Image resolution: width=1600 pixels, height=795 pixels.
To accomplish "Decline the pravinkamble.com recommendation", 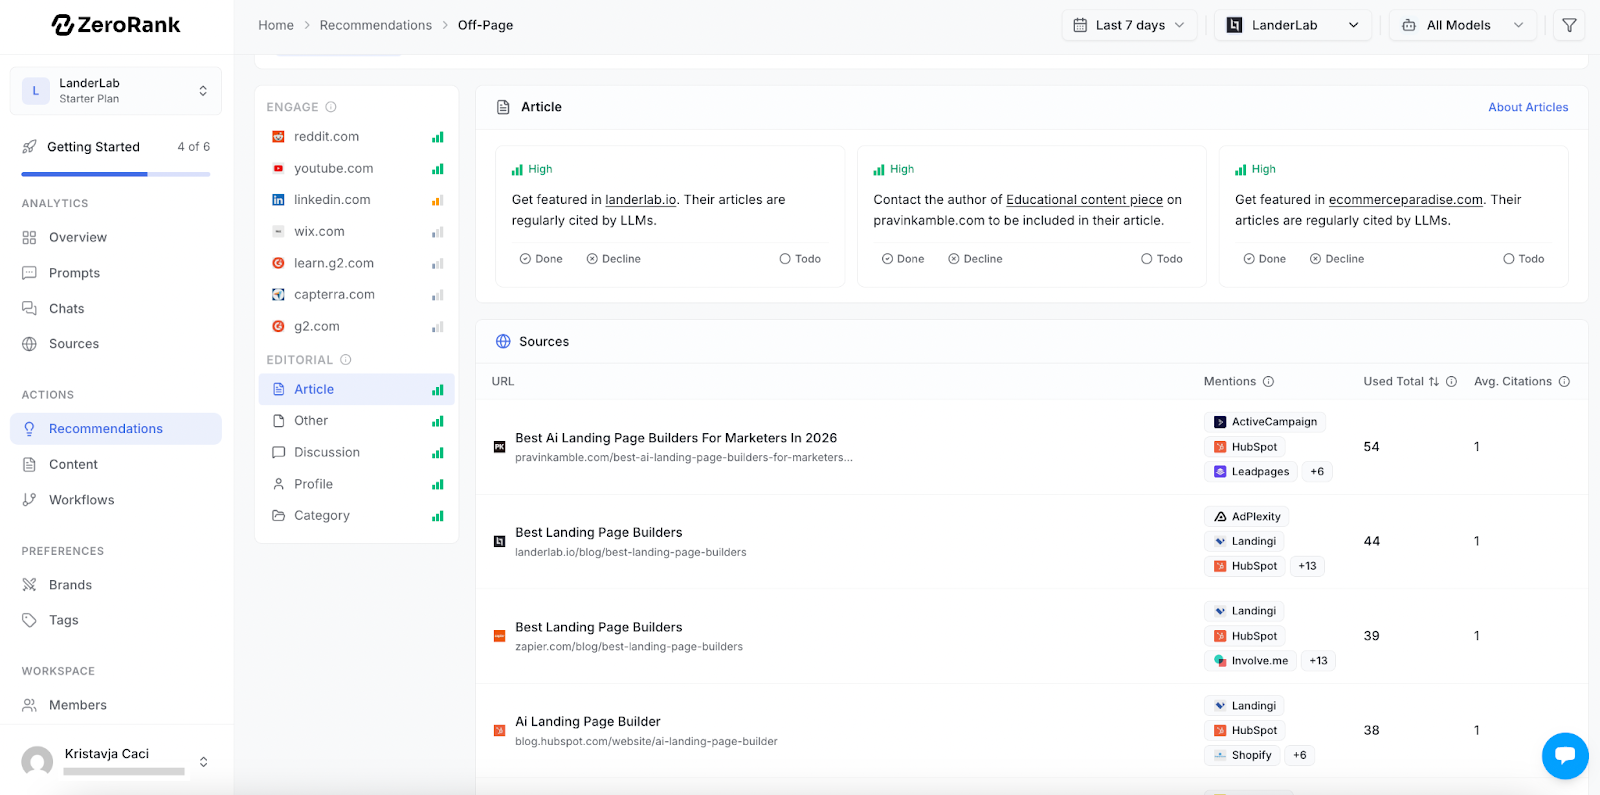I will pos(976,259).
